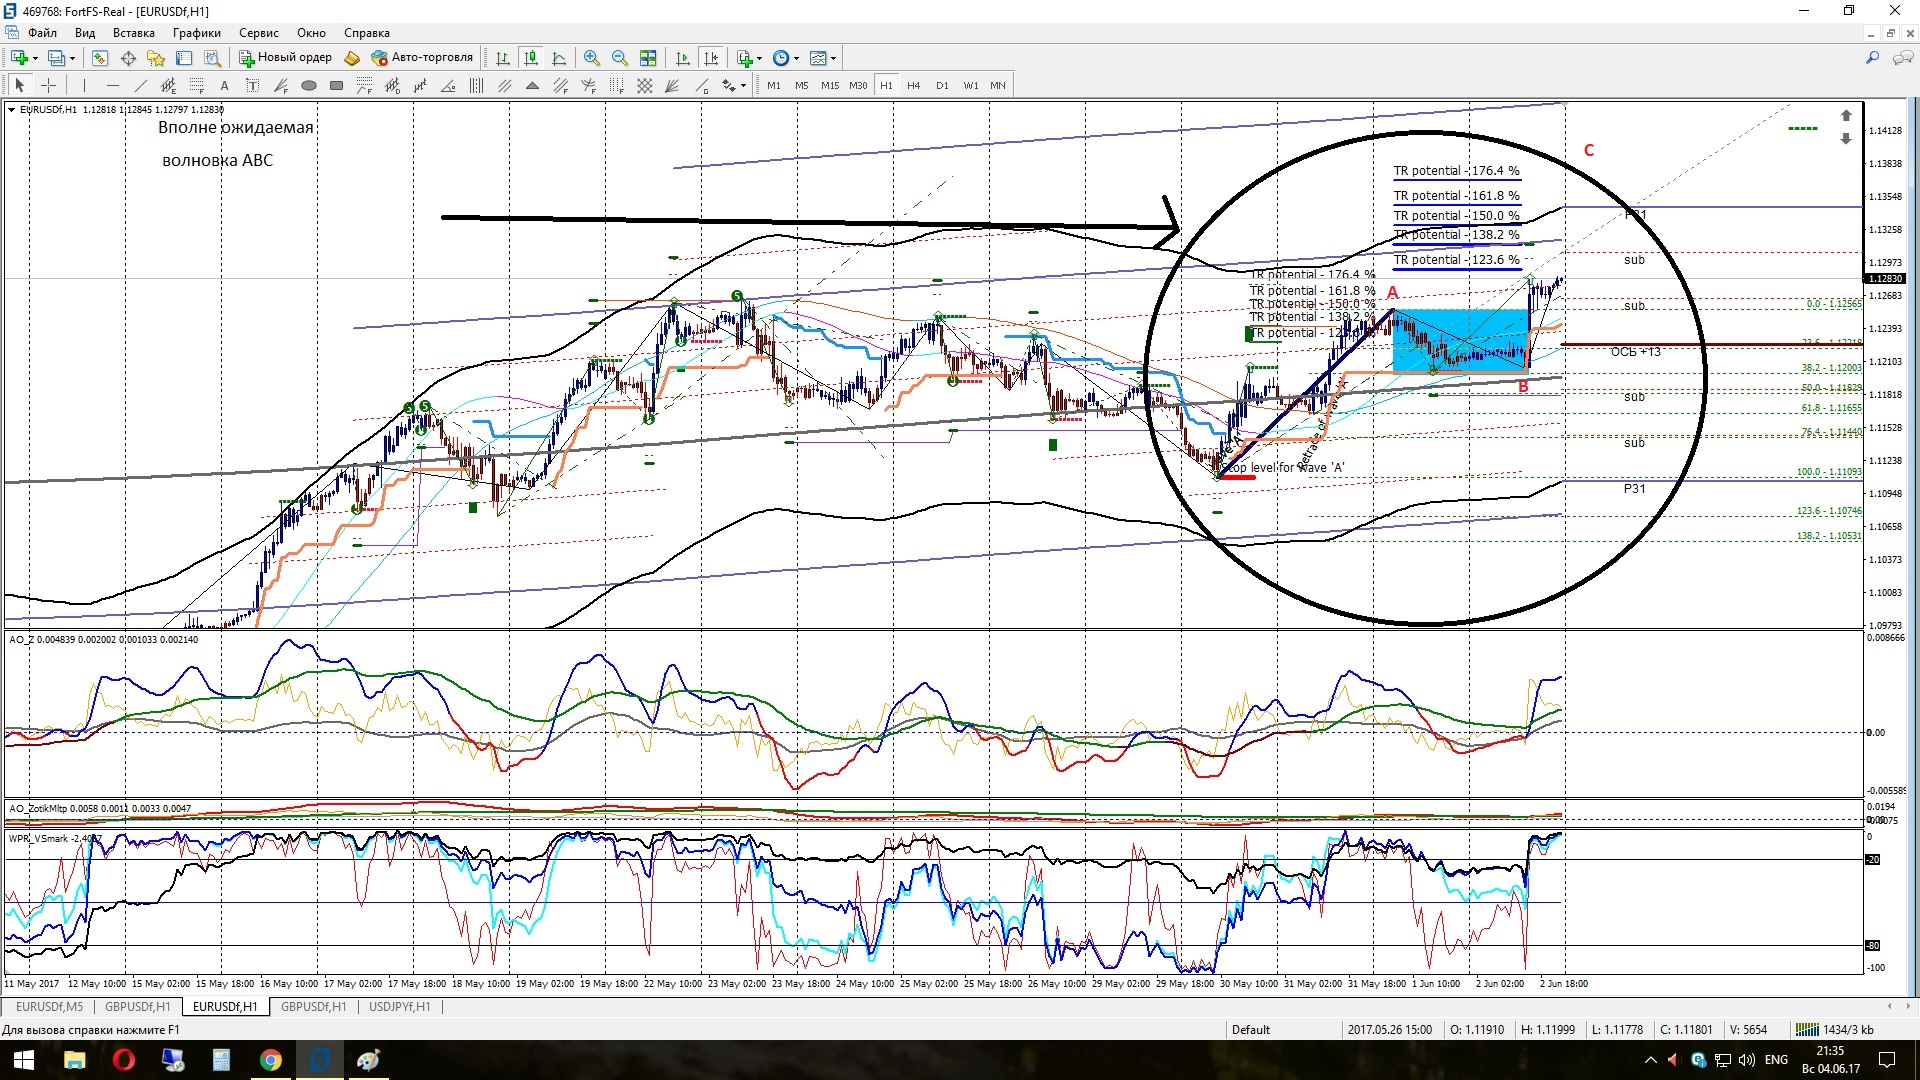Open the Market Watch window icon
This screenshot has width=1920, height=1080.
pos(100,58)
